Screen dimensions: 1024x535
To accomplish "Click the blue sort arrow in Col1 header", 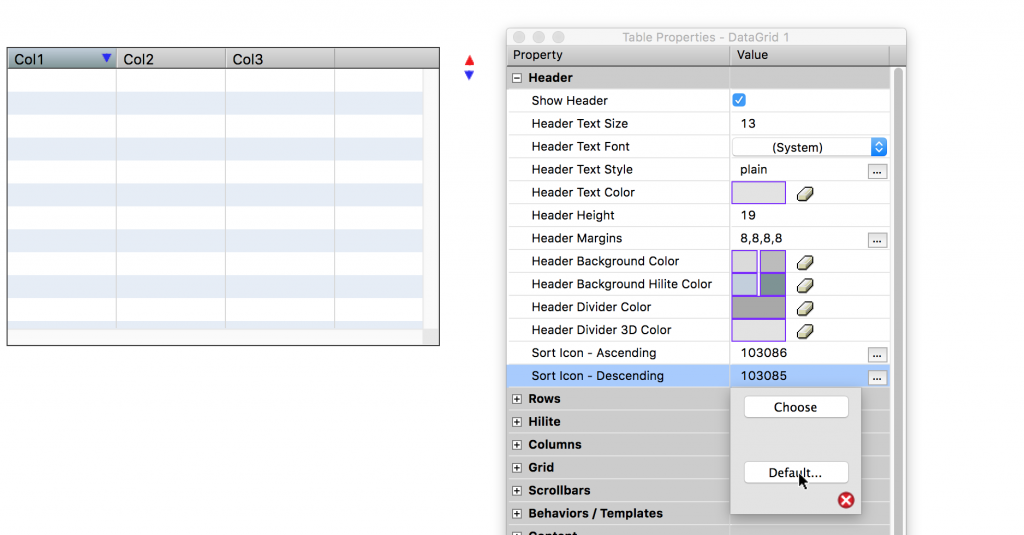I will coord(106,59).
